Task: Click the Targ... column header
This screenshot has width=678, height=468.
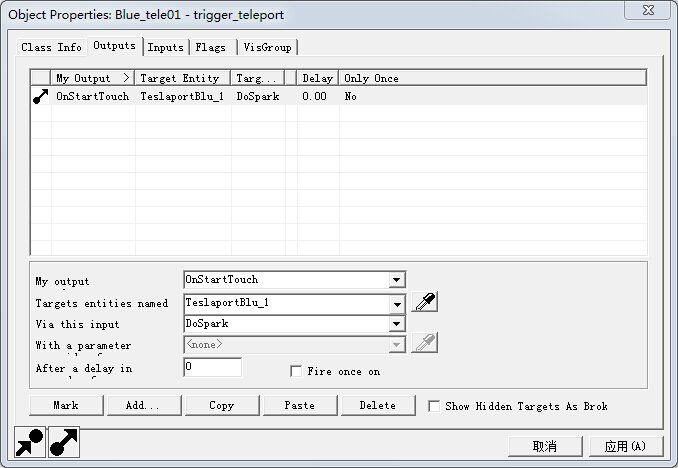Action: pyautogui.click(x=258, y=78)
